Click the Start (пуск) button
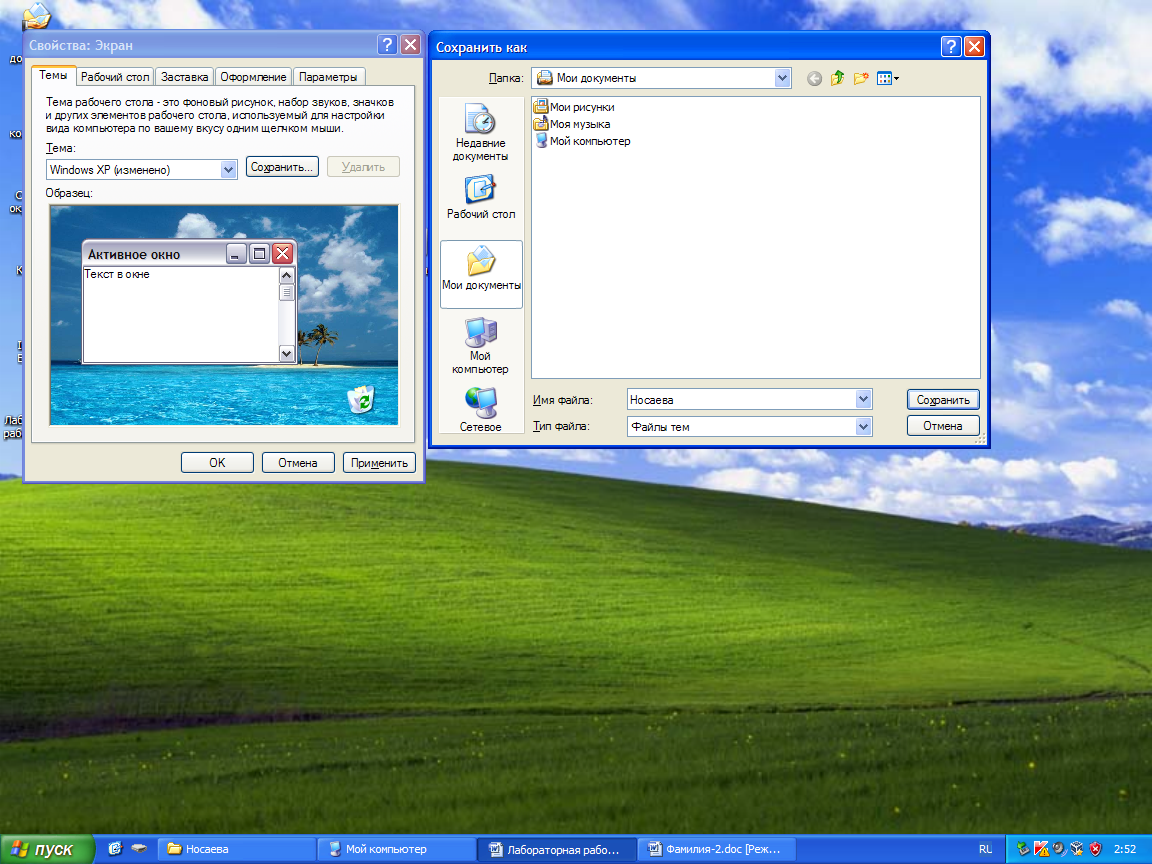 coord(46,849)
